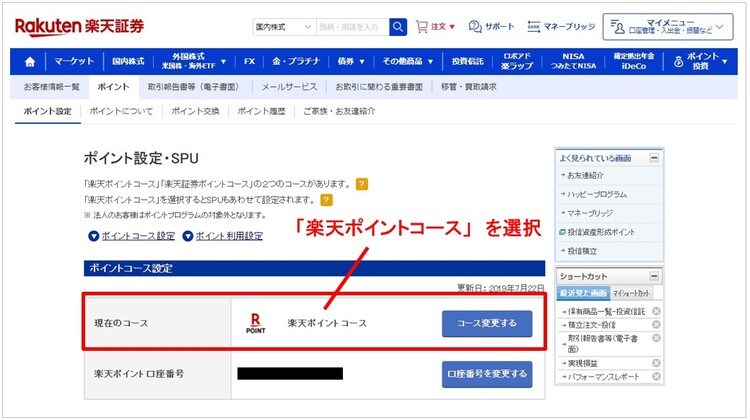Switch to ポイント交換 tab
This screenshot has width=750, height=420.
195,111
